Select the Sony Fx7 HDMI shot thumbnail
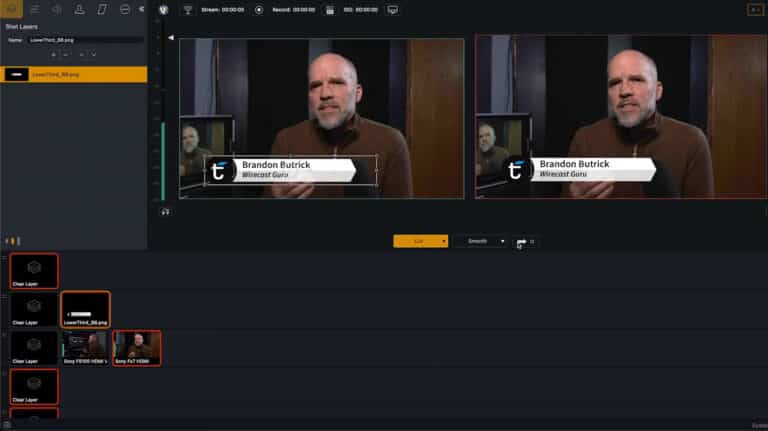Image resolution: width=768 pixels, height=431 pixels. tap(137, 348)
